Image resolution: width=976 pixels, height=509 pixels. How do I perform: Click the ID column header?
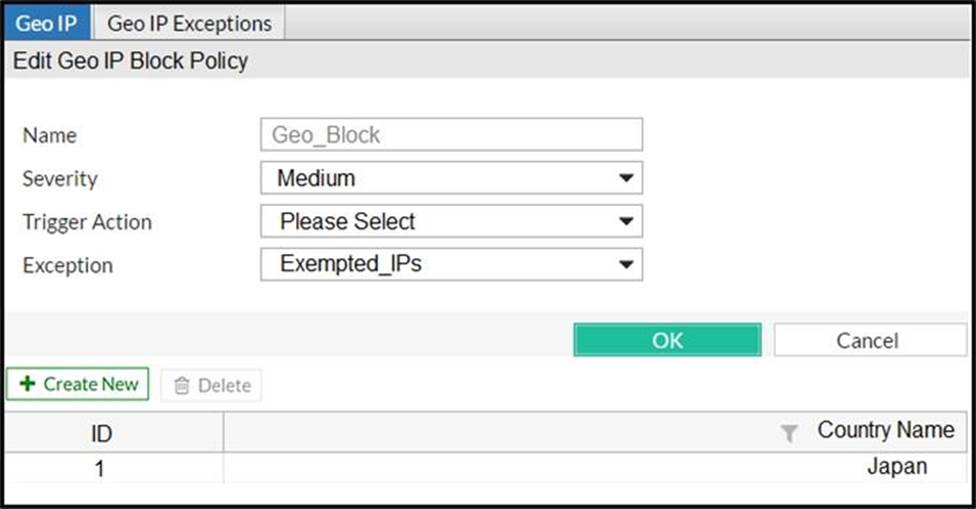[102, 433]
